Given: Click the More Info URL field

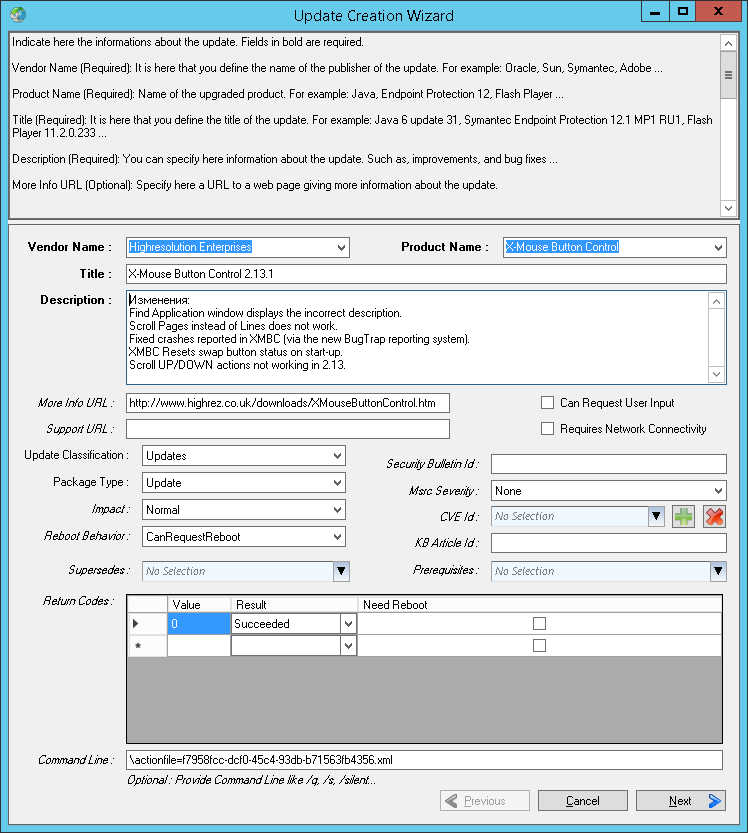Looking at the screenshot, I should point(288,403).
